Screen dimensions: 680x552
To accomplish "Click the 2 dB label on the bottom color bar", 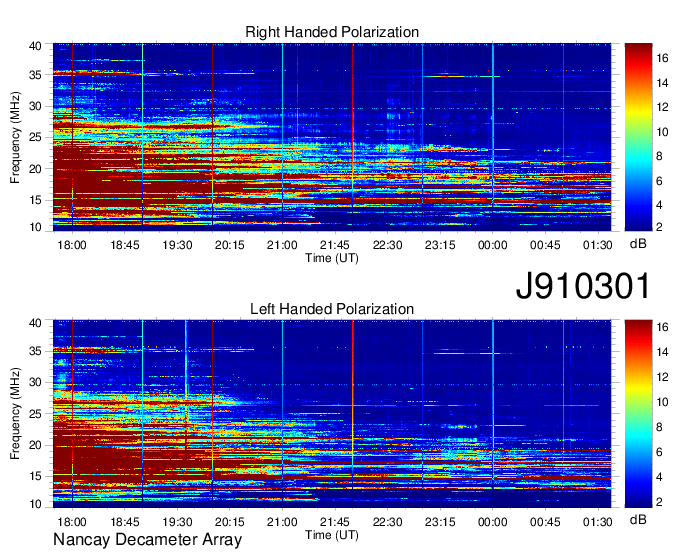I will point(659,502).
